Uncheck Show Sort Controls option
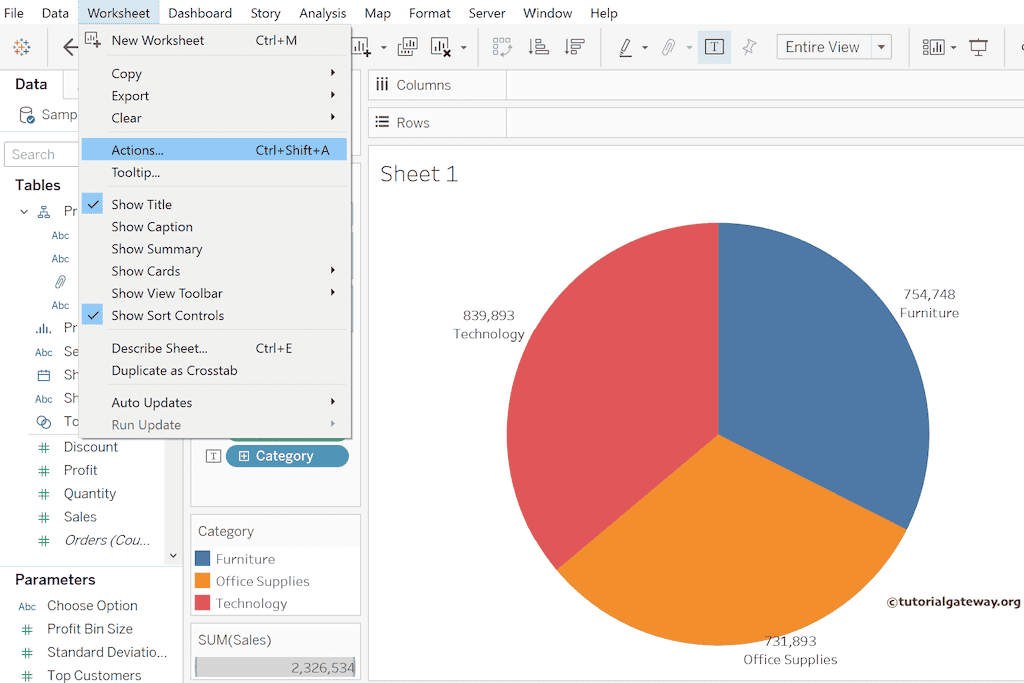1024x683 pixels. pyautogui.click(x=167, y=315)
